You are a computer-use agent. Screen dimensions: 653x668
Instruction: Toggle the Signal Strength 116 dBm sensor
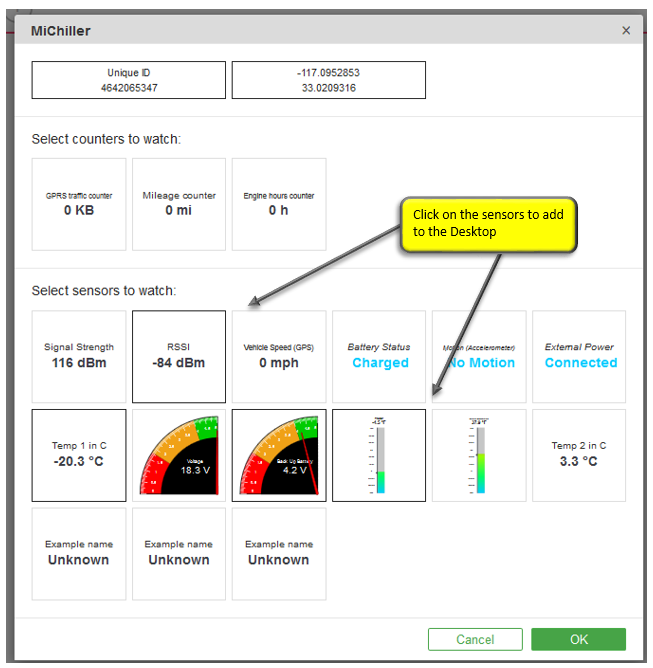pyautogui.click(x=79, y=356)
